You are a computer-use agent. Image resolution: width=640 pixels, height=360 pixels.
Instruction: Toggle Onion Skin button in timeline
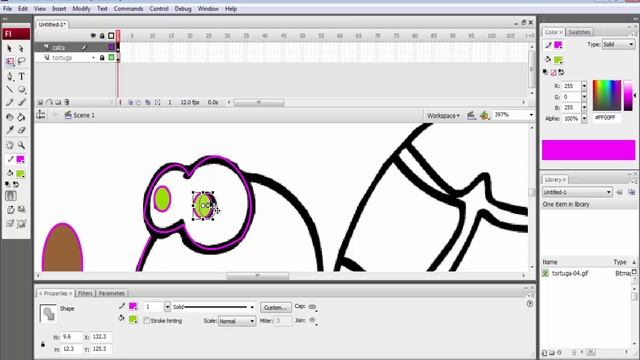130,102
